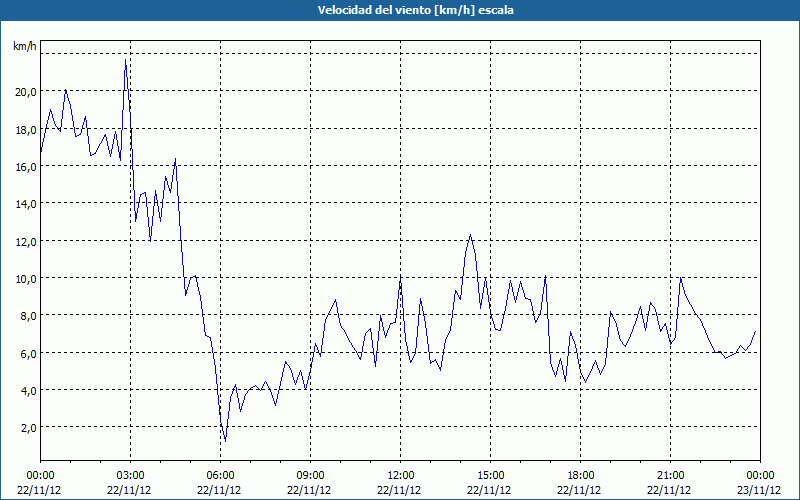Screen dimensions: 800x500
Task: Click the 15:00 time label on the axis
Action: coord(490,476)
